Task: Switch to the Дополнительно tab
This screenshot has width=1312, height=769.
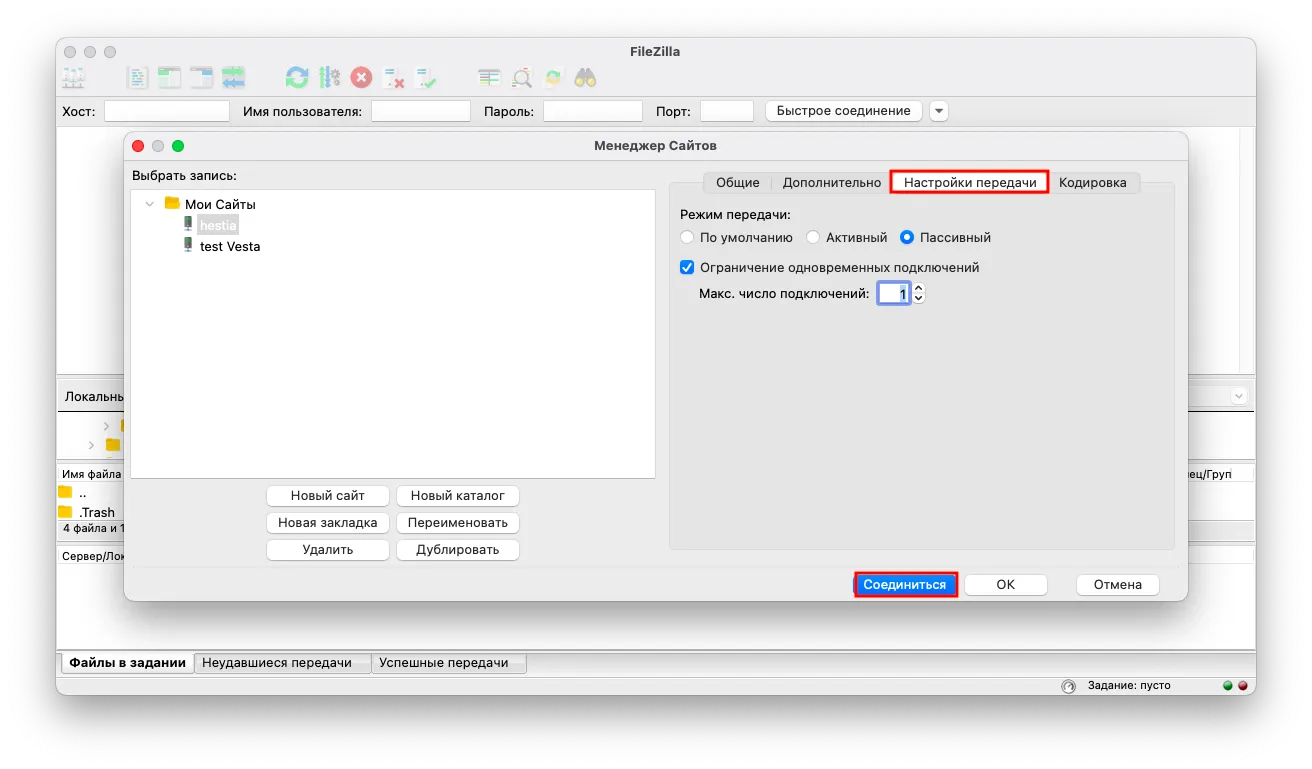Action: [x=832, y=183]
